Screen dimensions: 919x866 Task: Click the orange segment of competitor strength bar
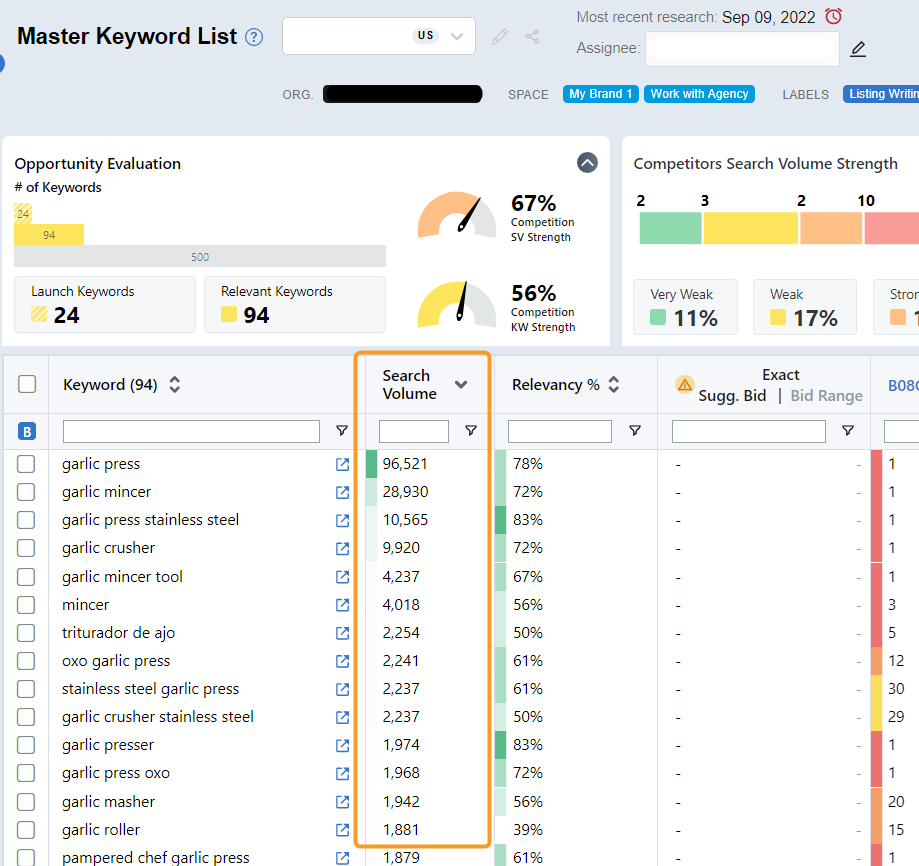click(x=831, y=228)
